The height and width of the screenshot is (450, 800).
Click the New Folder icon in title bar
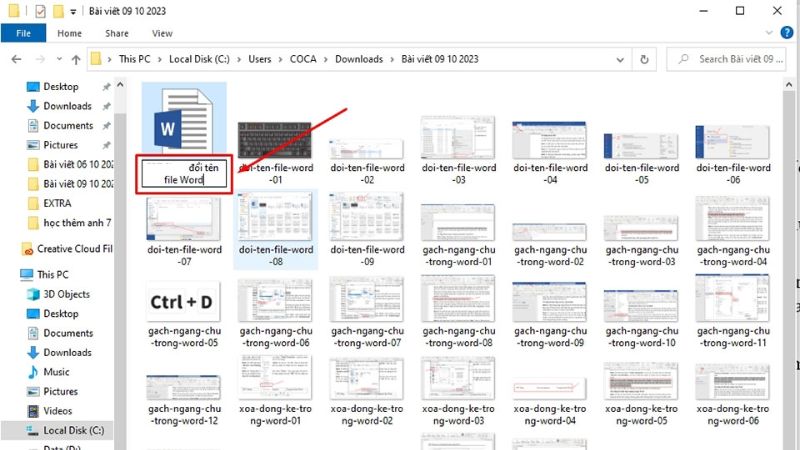point(60,12)
